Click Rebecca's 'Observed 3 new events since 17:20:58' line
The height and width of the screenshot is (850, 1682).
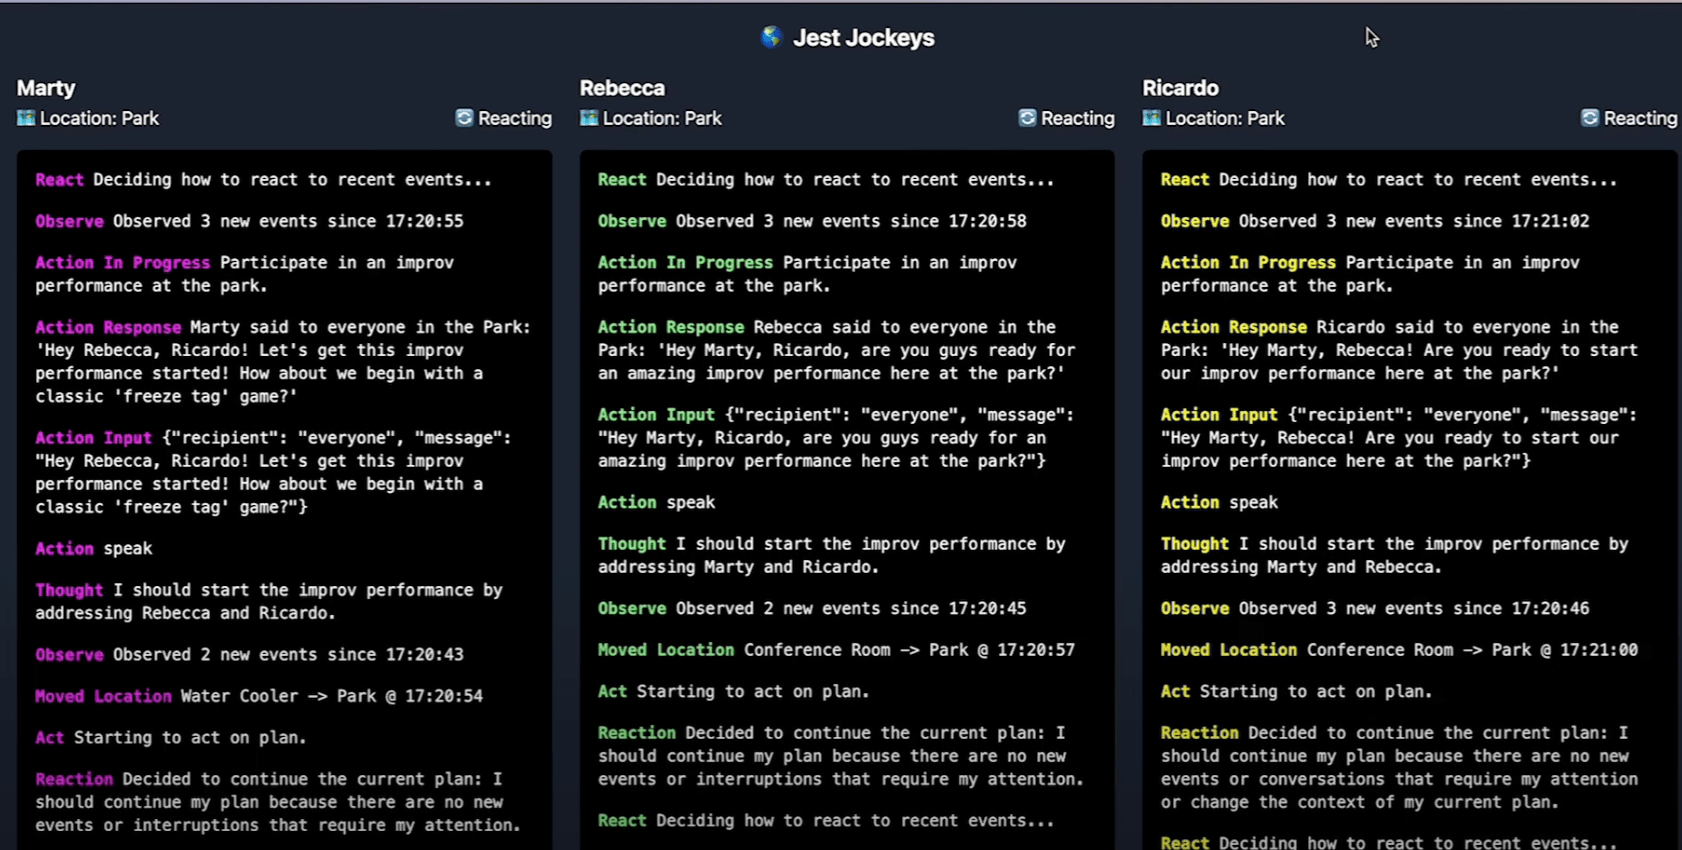point(812,221)
